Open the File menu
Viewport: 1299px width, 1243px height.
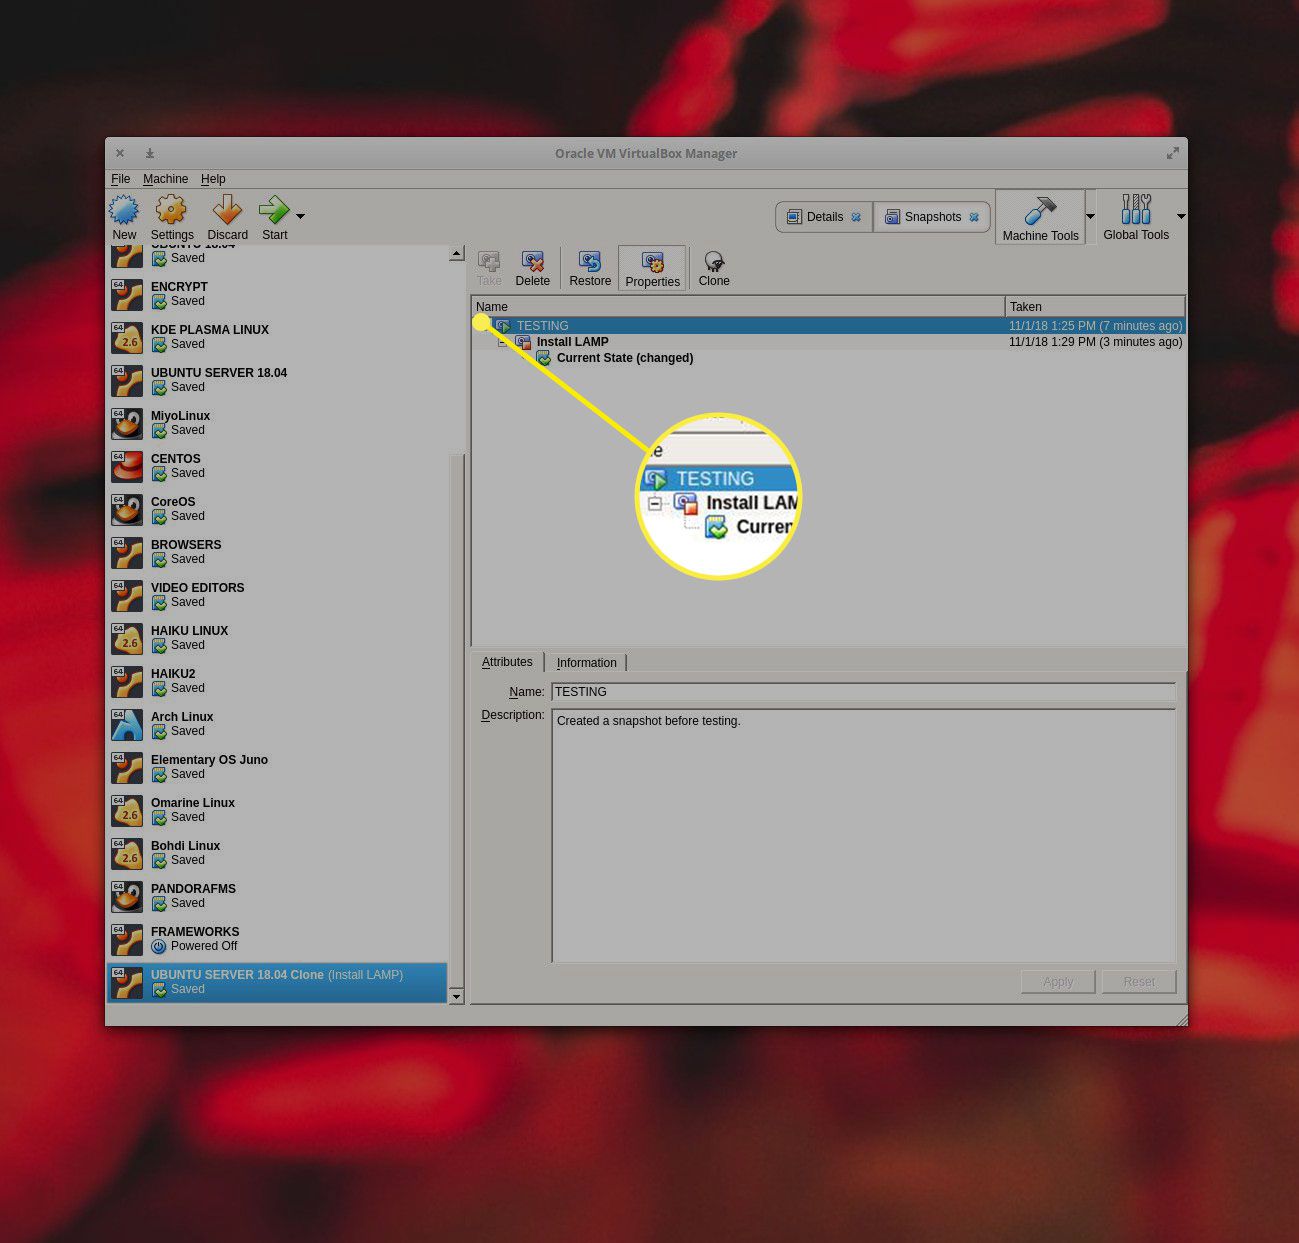(x=120, y=179)
